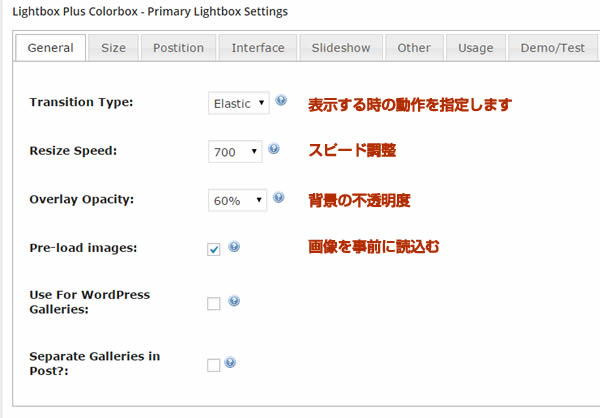Open the Slideshow tab

pyautogui.click(x=341, y=48)
